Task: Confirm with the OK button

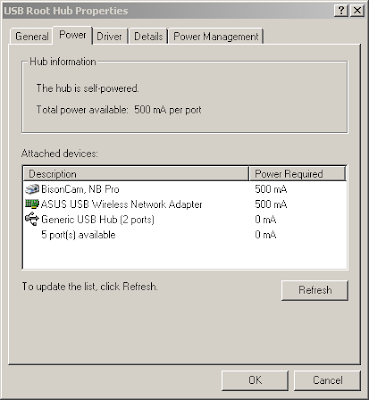Action: [x=255, y=380]
